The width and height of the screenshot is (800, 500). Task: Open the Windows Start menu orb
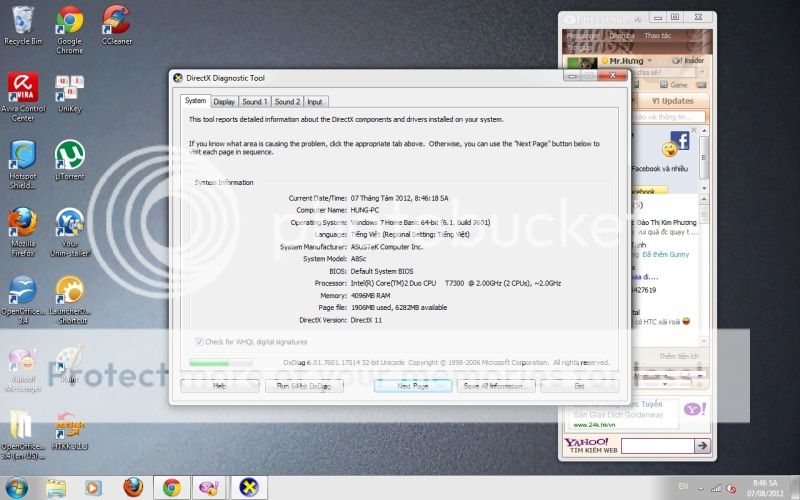15,487
